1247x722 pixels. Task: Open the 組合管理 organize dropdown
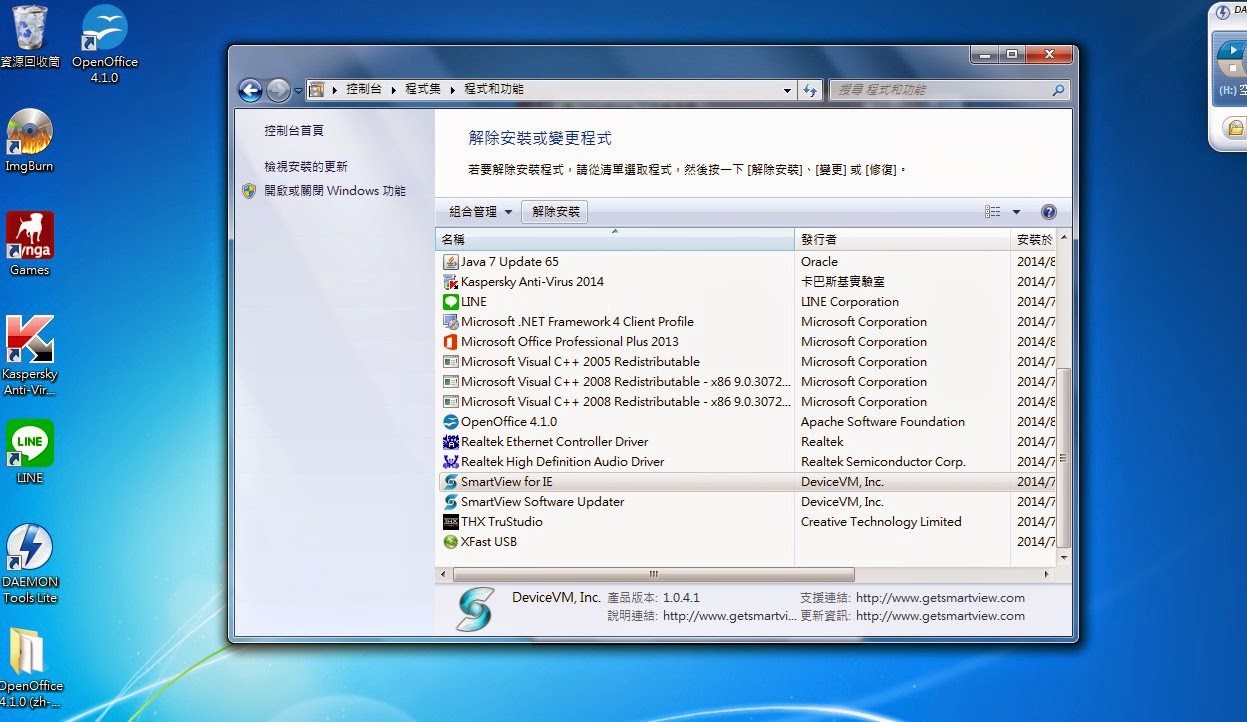point(480,212)
